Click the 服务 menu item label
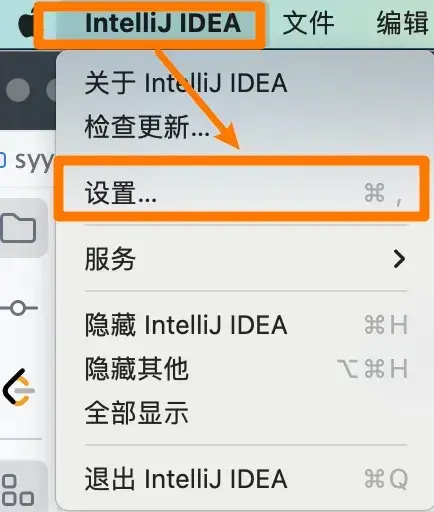This screenshot has width=434, height=512. (x=110, y=259)
